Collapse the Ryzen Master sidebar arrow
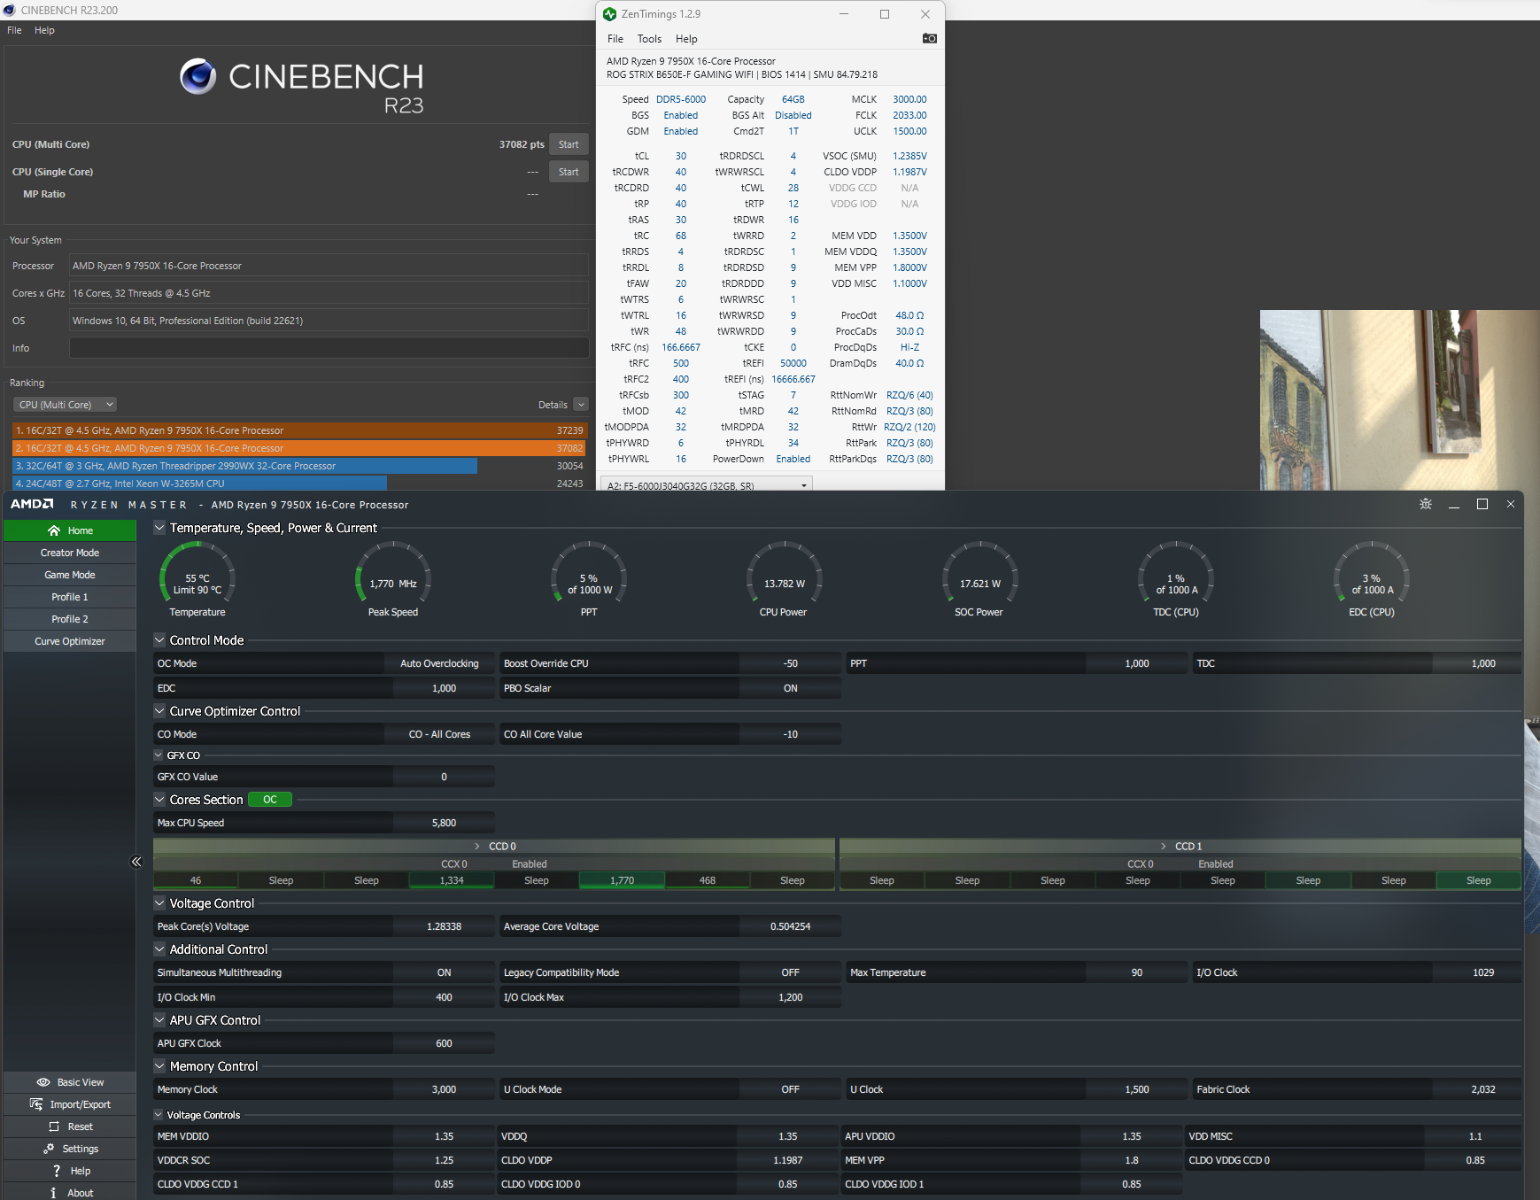Screen dimensions: 1540x1200 (x=136, y=861)
